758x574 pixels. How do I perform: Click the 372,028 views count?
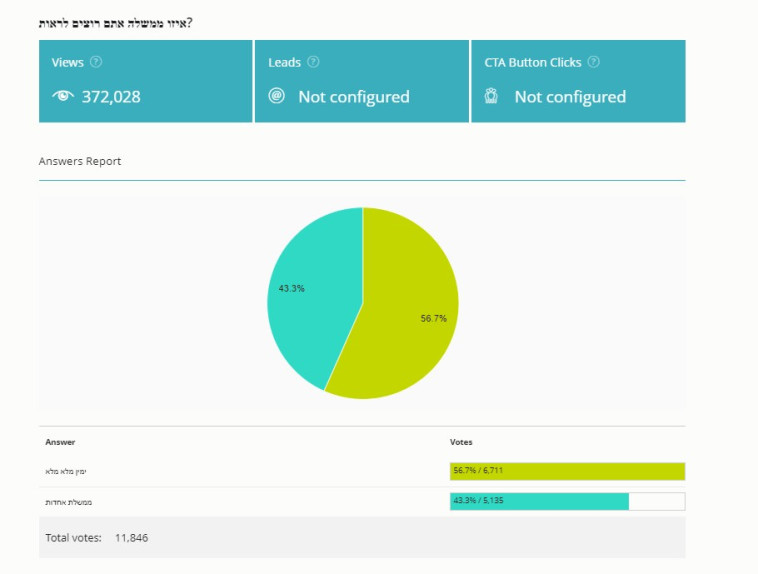(x=110, y=97)
